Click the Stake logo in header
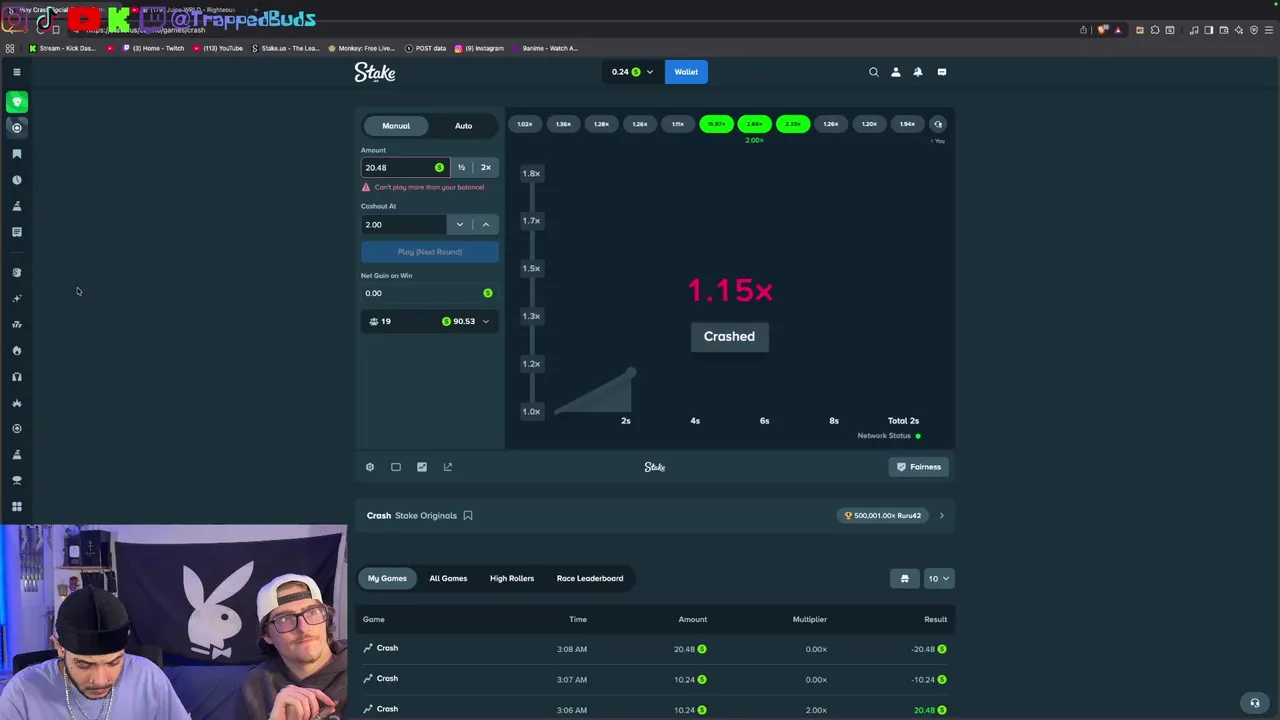Image resolution: width=1280 pixels, height=720 pixels. 375,72
